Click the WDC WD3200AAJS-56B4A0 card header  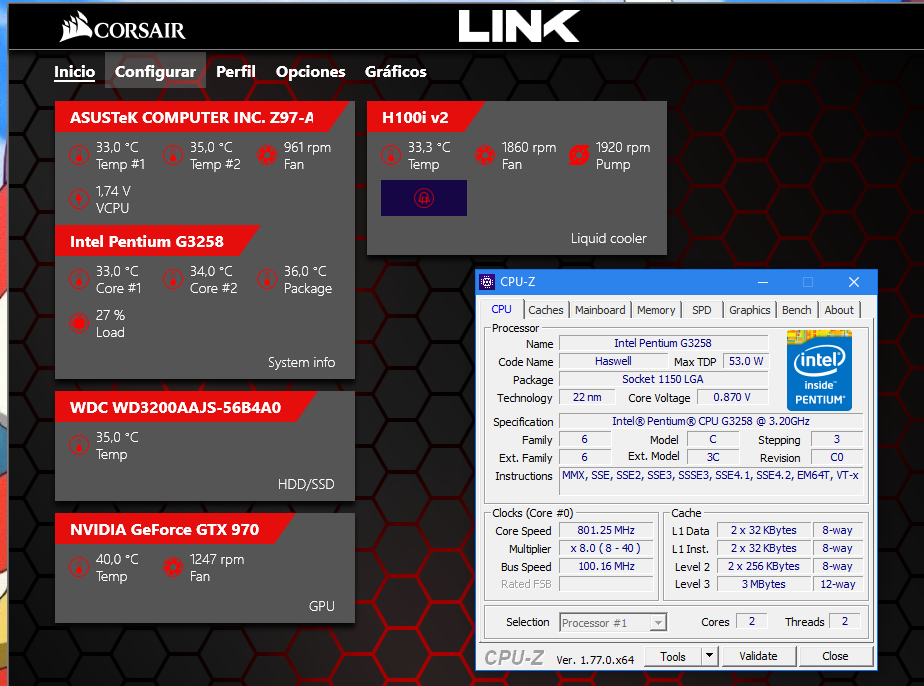[184, 407]
